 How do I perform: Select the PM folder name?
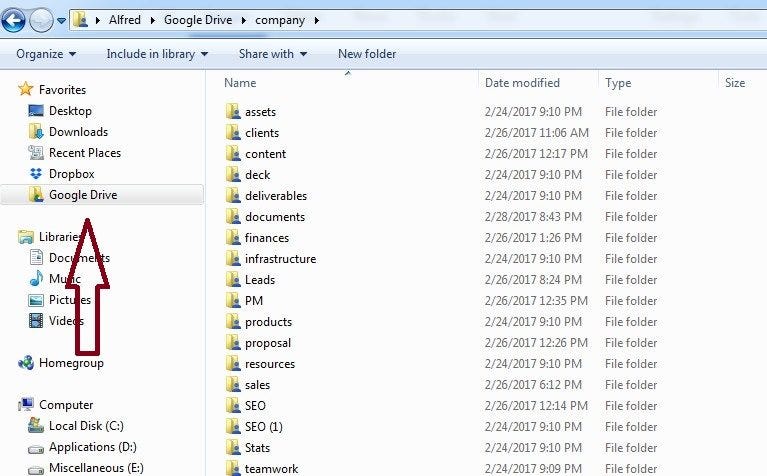click(254, 301)
